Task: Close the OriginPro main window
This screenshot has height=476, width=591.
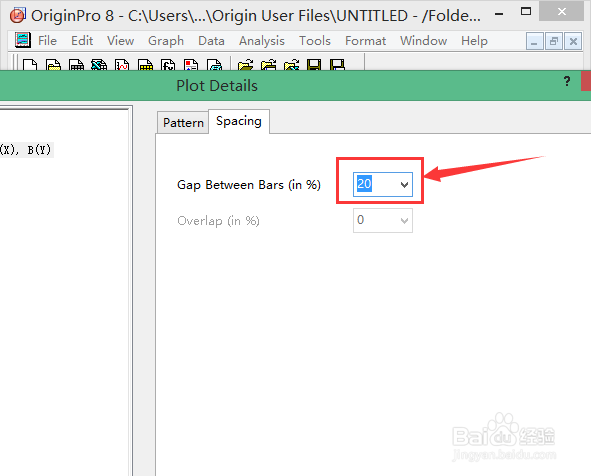Action: point(562,12)
